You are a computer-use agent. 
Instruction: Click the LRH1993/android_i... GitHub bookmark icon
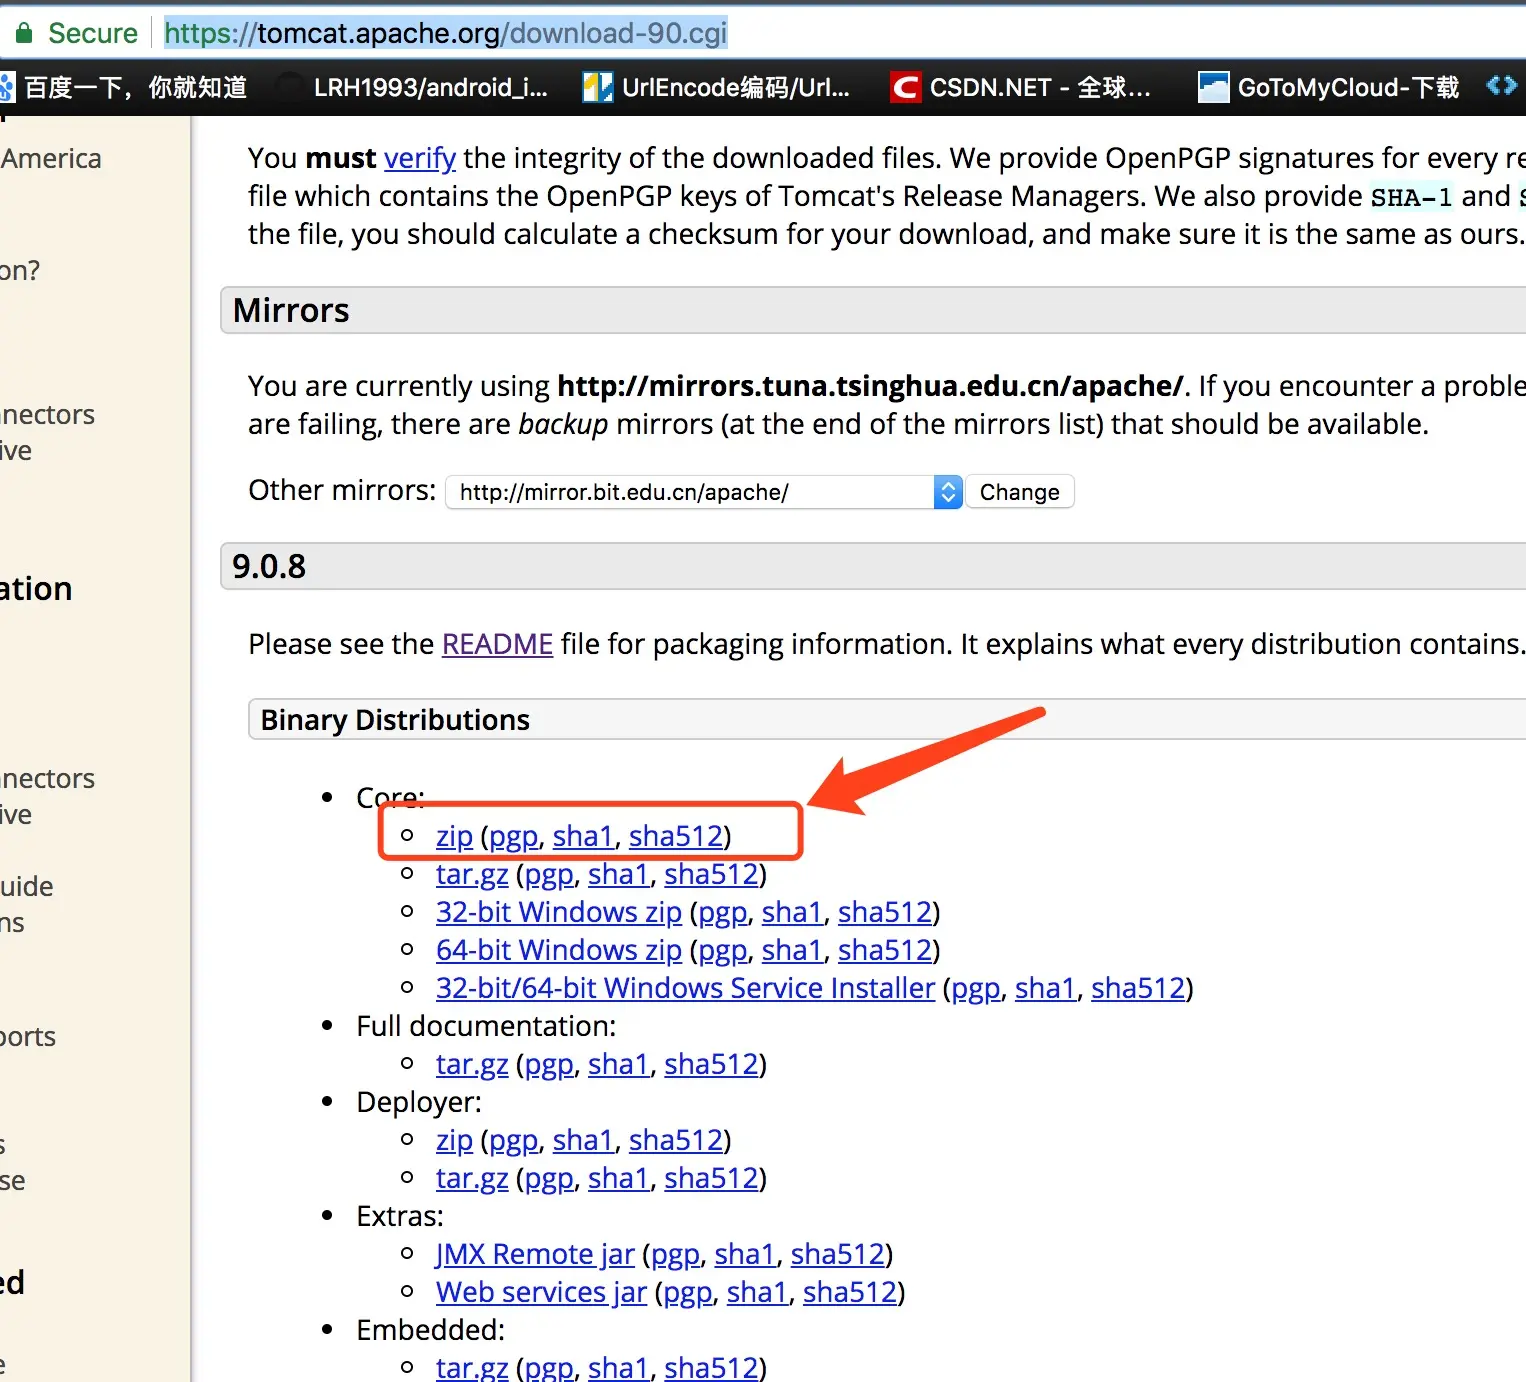289,88
